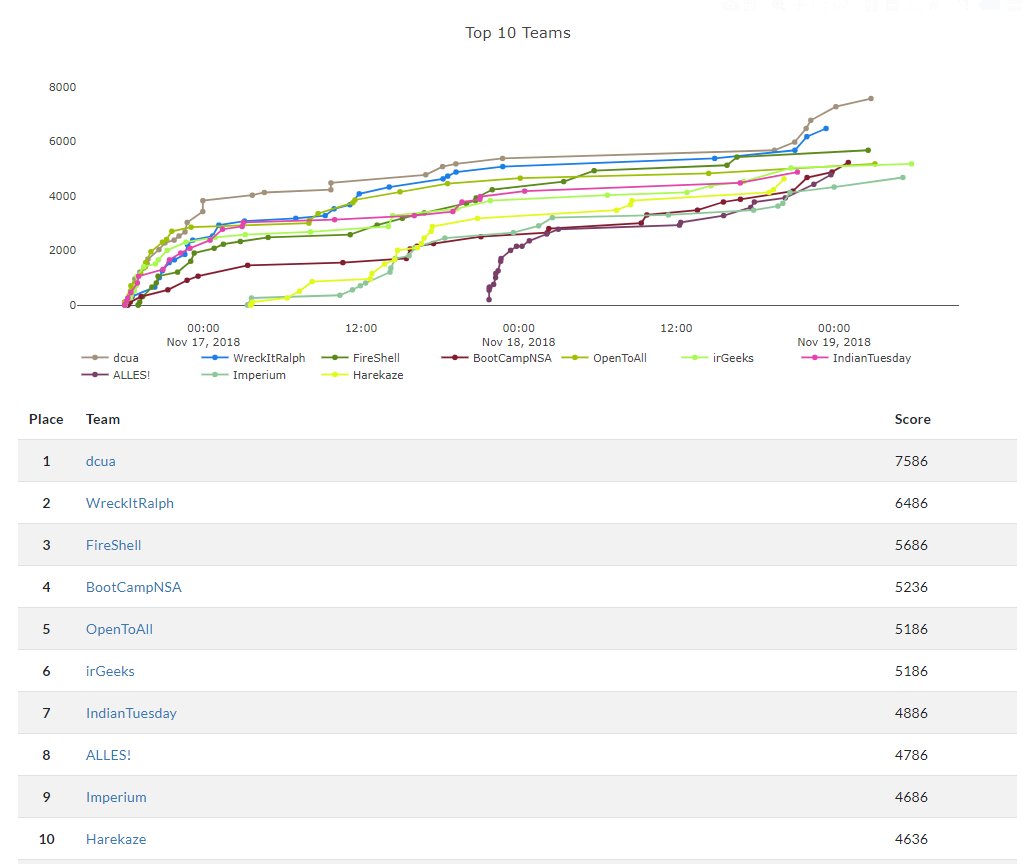Click dcua's final data point on chart
This screenshot has height=864, width=1031.
(871, 99)
